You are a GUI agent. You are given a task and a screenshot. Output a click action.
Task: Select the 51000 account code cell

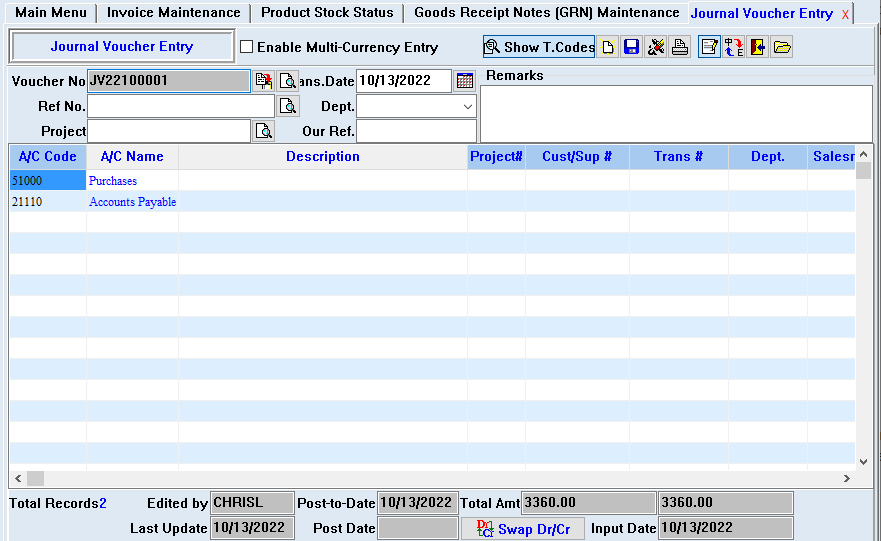47,181
